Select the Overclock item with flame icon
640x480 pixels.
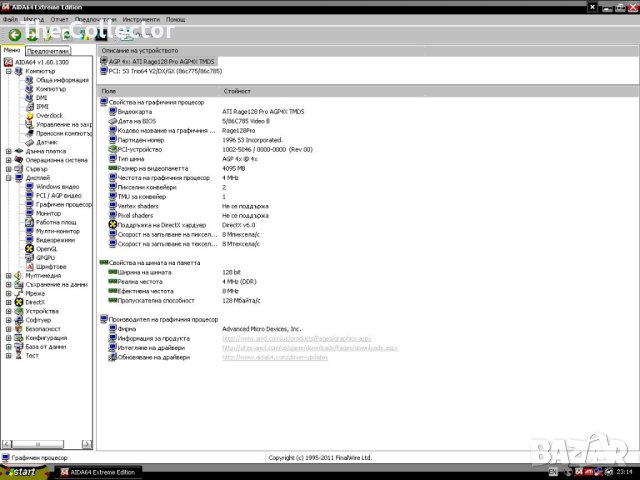click(x=29, y=116)
